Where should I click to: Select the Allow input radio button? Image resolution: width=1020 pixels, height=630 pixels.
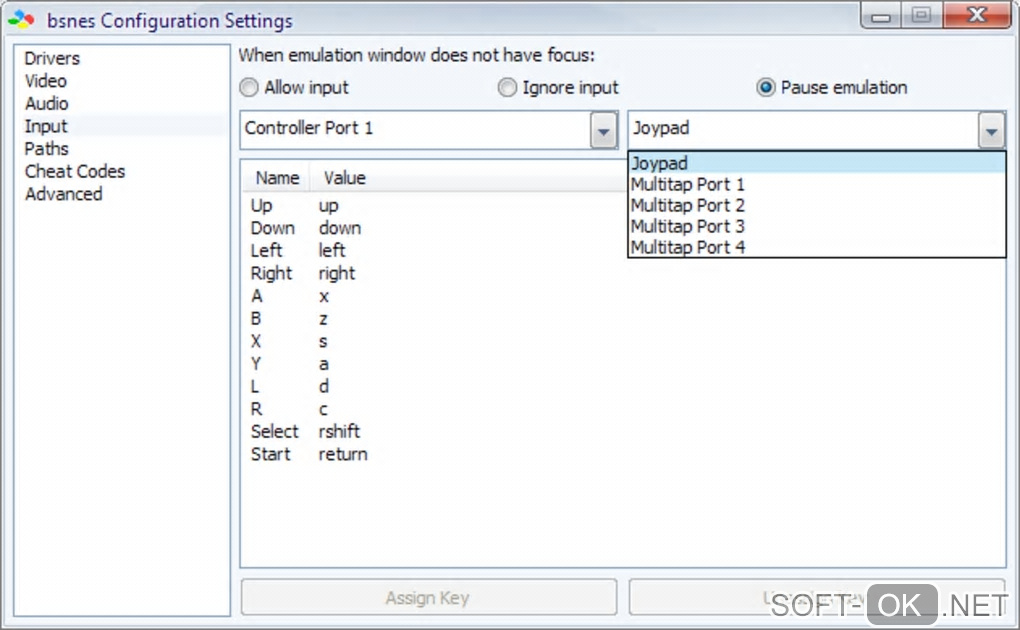click(249, 88)
